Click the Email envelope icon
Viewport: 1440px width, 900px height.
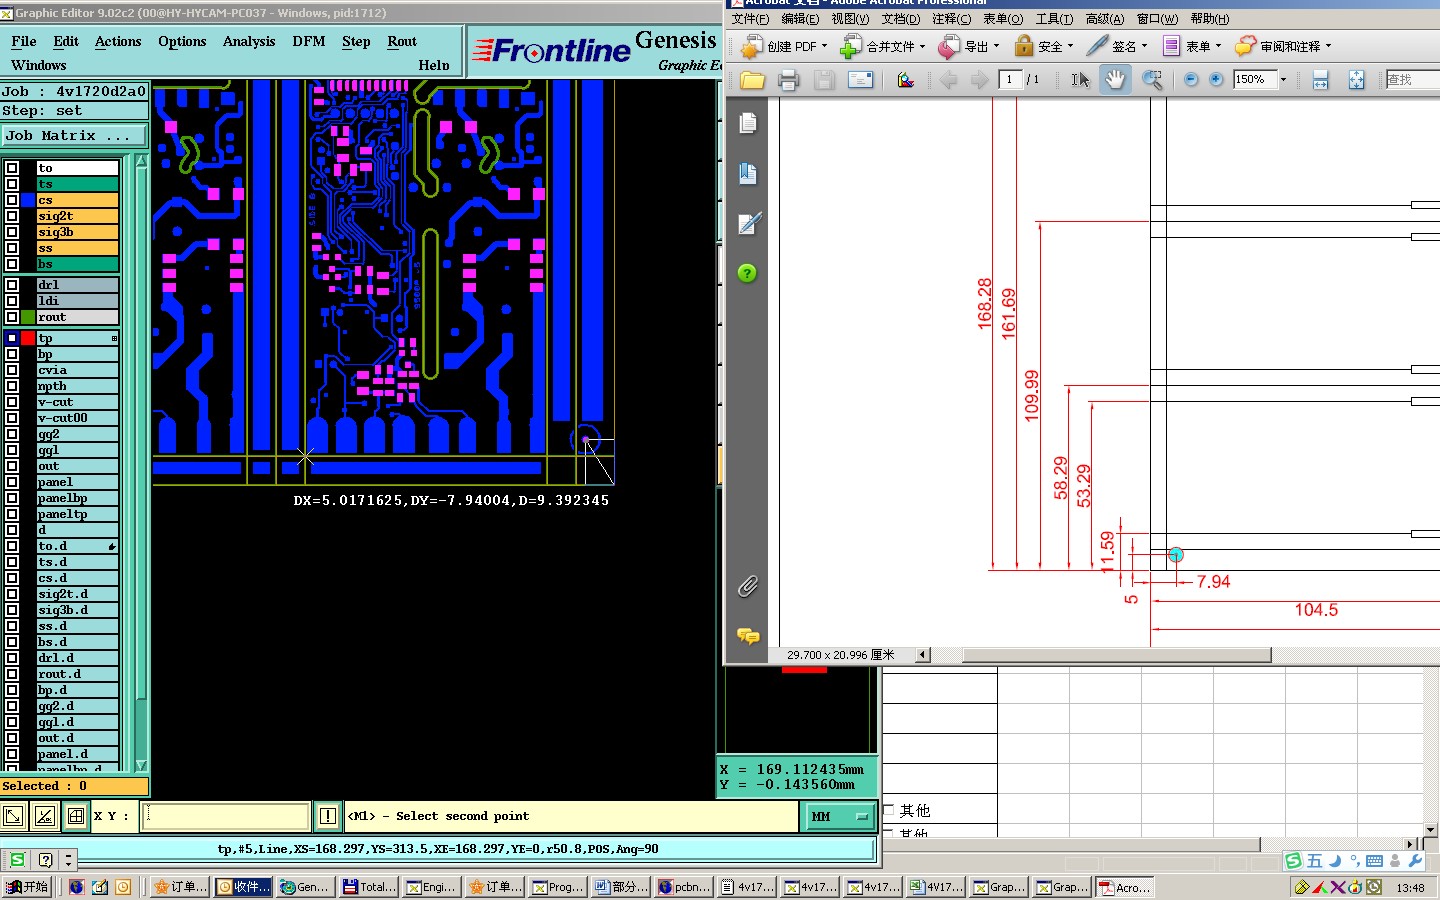point(860,80)
